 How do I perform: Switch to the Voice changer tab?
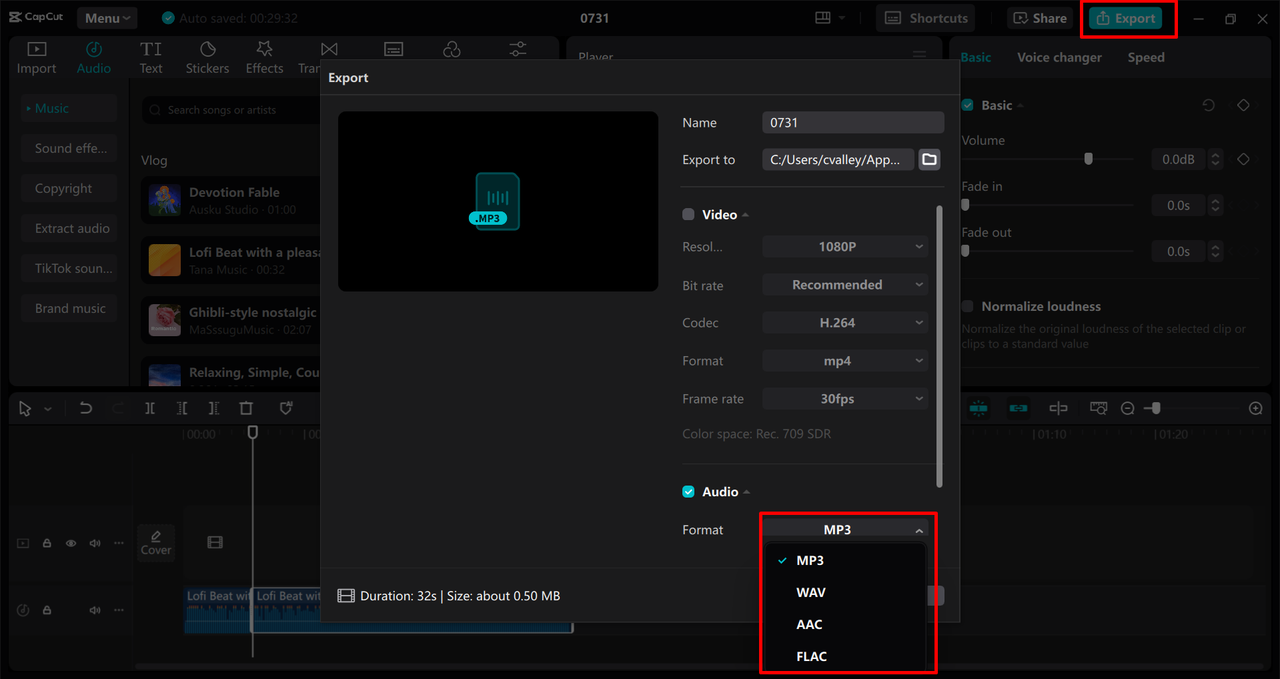point(1059,57)
